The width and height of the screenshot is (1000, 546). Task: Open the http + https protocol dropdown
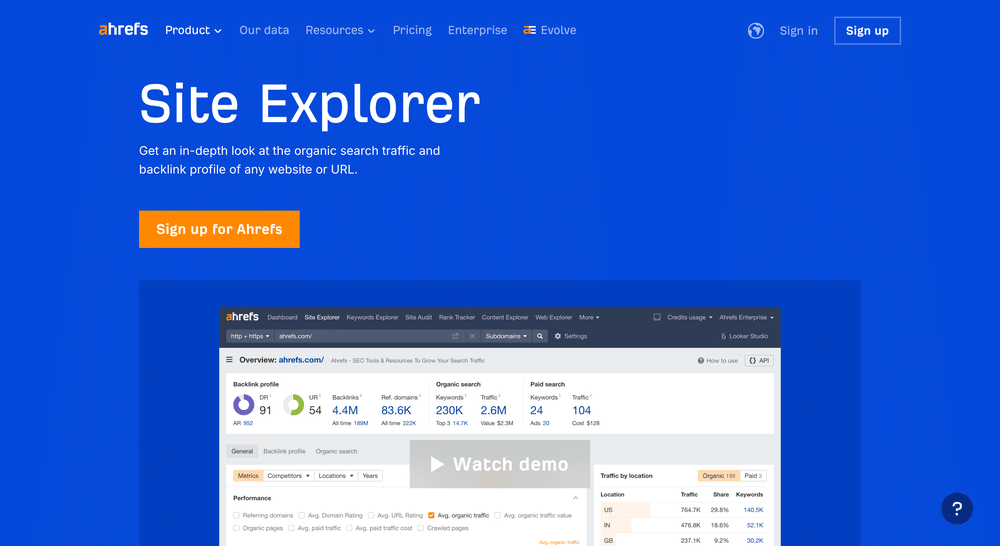pos(249,336)
